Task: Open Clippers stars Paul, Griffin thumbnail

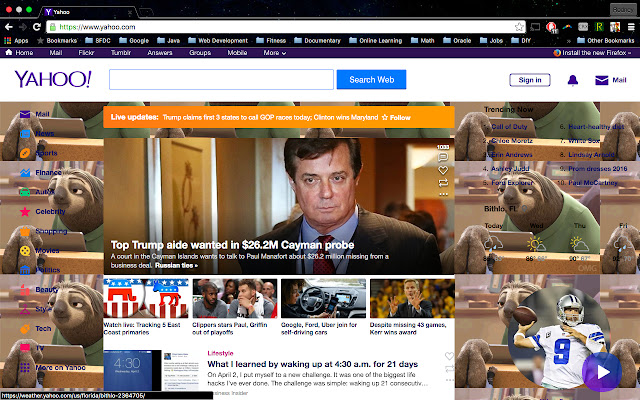Action: (235, 298)
